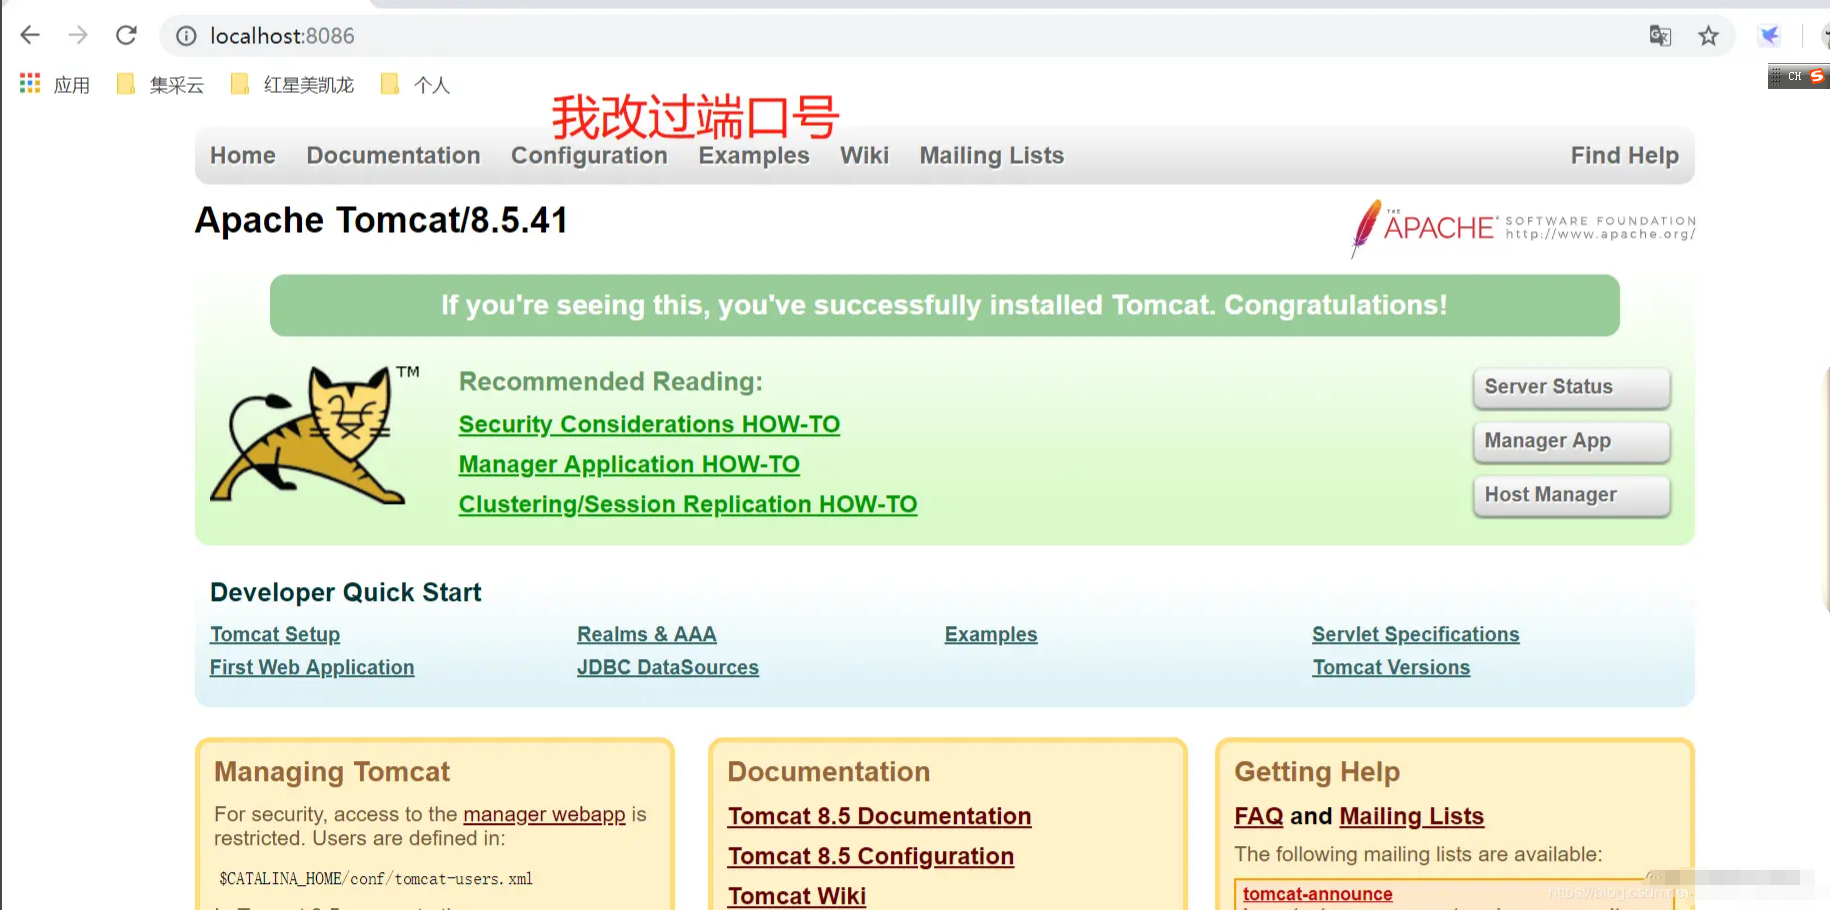The height and width of the screenshot is (910, 1830).
Task: Open Tomcat 8.5 Documentation link
Action: [x=879, y=816]
